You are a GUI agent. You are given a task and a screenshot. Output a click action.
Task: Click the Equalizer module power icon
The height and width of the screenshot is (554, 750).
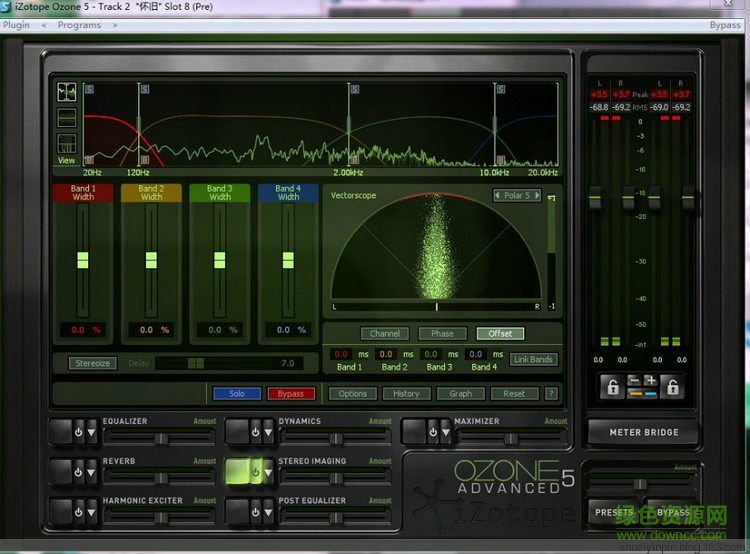[77, 432]
